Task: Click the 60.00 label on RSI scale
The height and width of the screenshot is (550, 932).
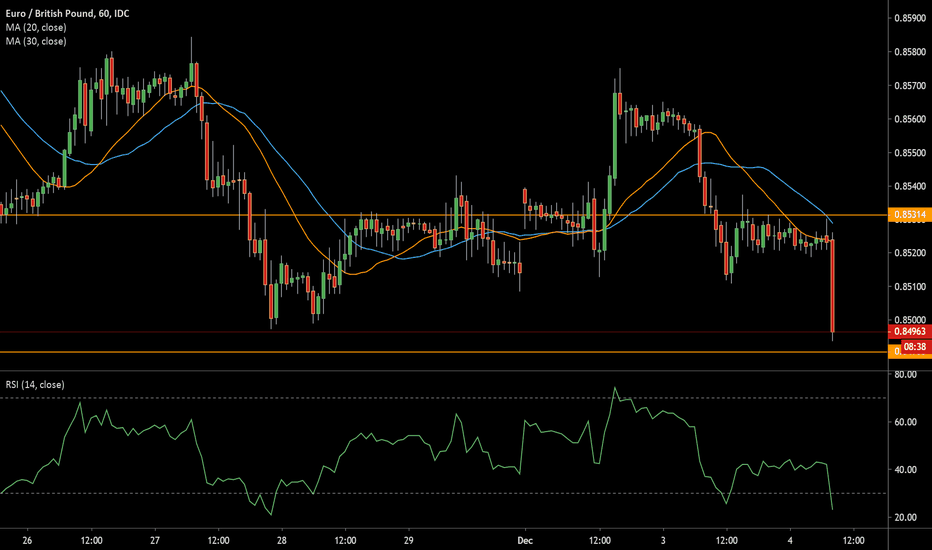Action: pyautogui.click(x=906, y=422)
